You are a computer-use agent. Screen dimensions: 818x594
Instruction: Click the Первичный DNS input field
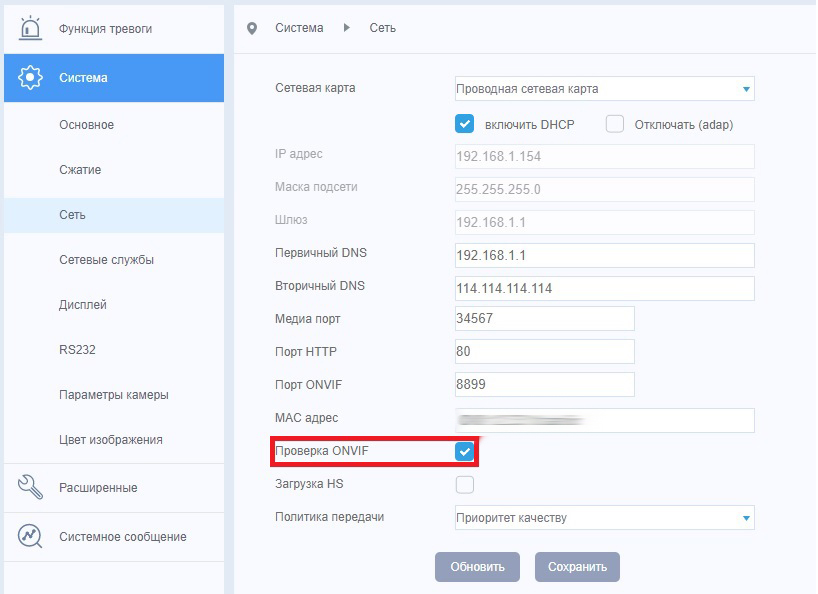click(604, 255)
